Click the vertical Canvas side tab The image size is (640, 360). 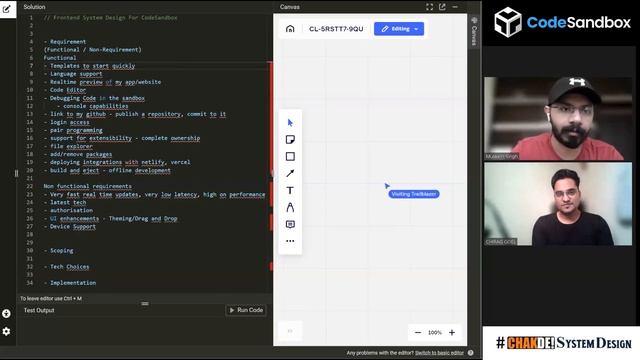pos(474,32)
